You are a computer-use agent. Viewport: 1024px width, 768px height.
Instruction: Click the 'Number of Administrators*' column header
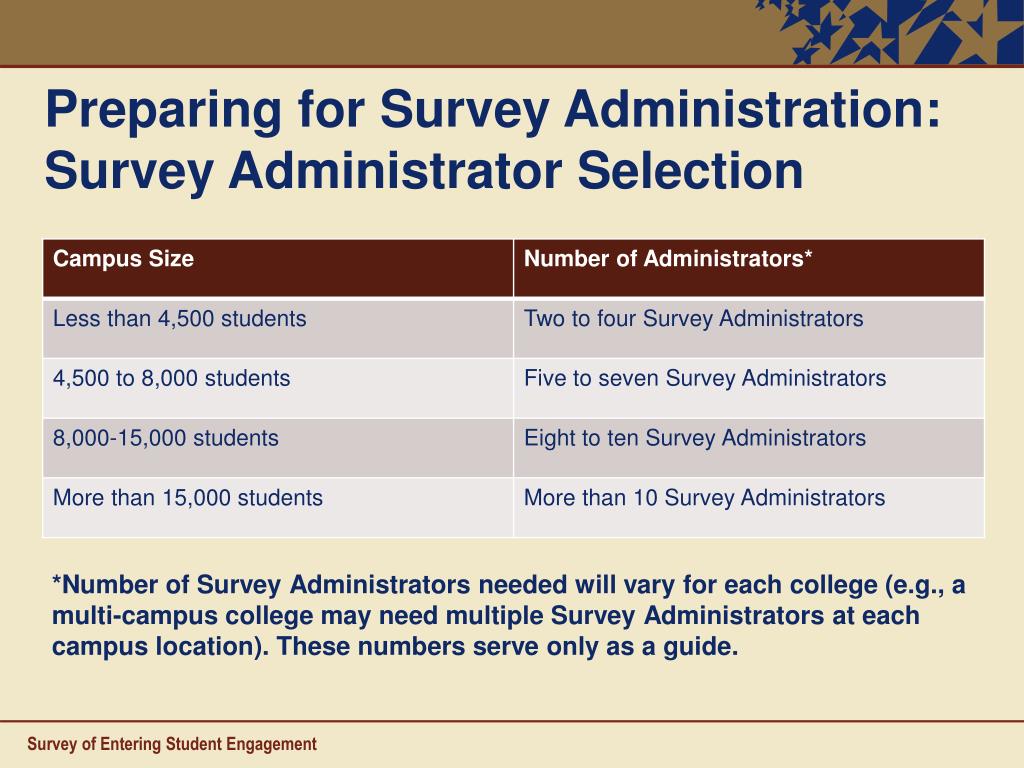[748, 268]
